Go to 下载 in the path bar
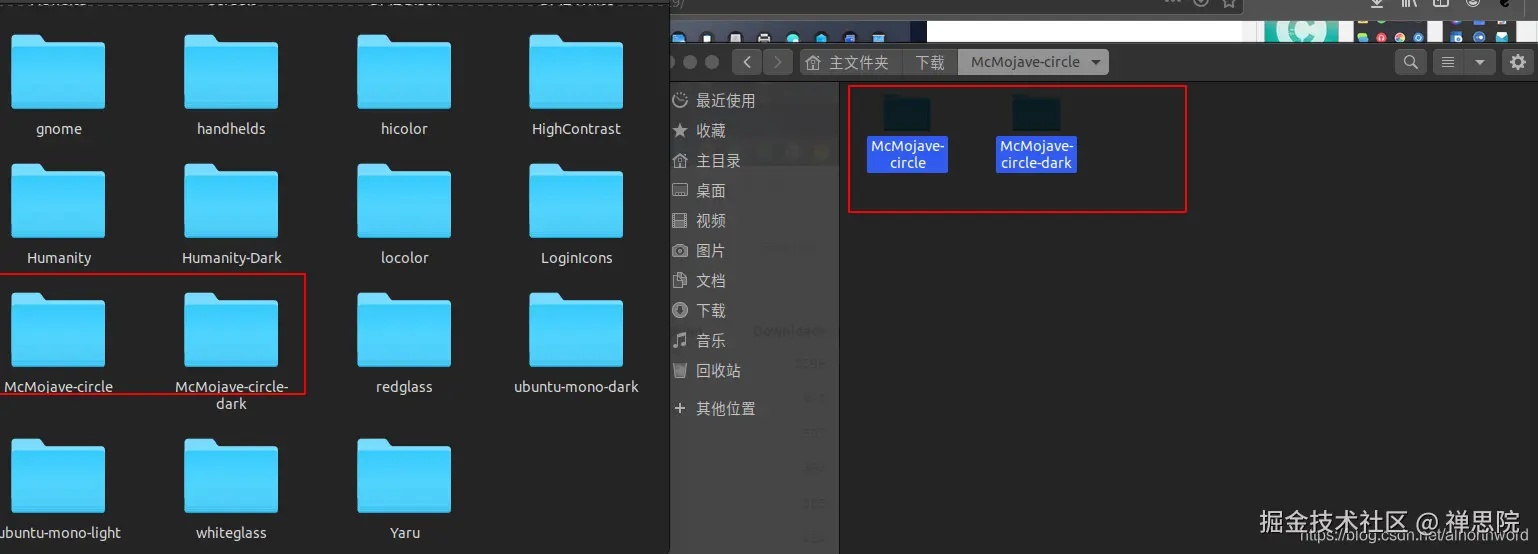The image size is (1538, 554). tap(930, 62)
